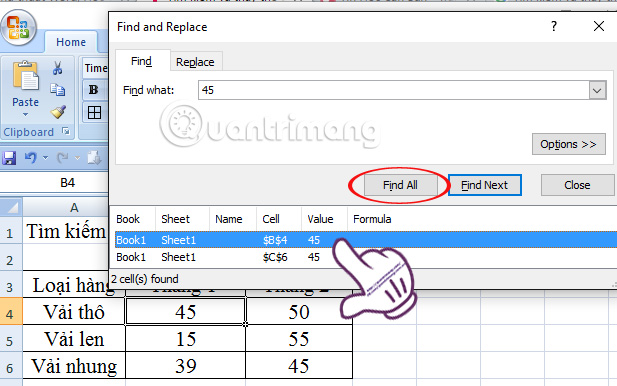Undo the last action
Screen dimensions: 617x386
[30, 158]
